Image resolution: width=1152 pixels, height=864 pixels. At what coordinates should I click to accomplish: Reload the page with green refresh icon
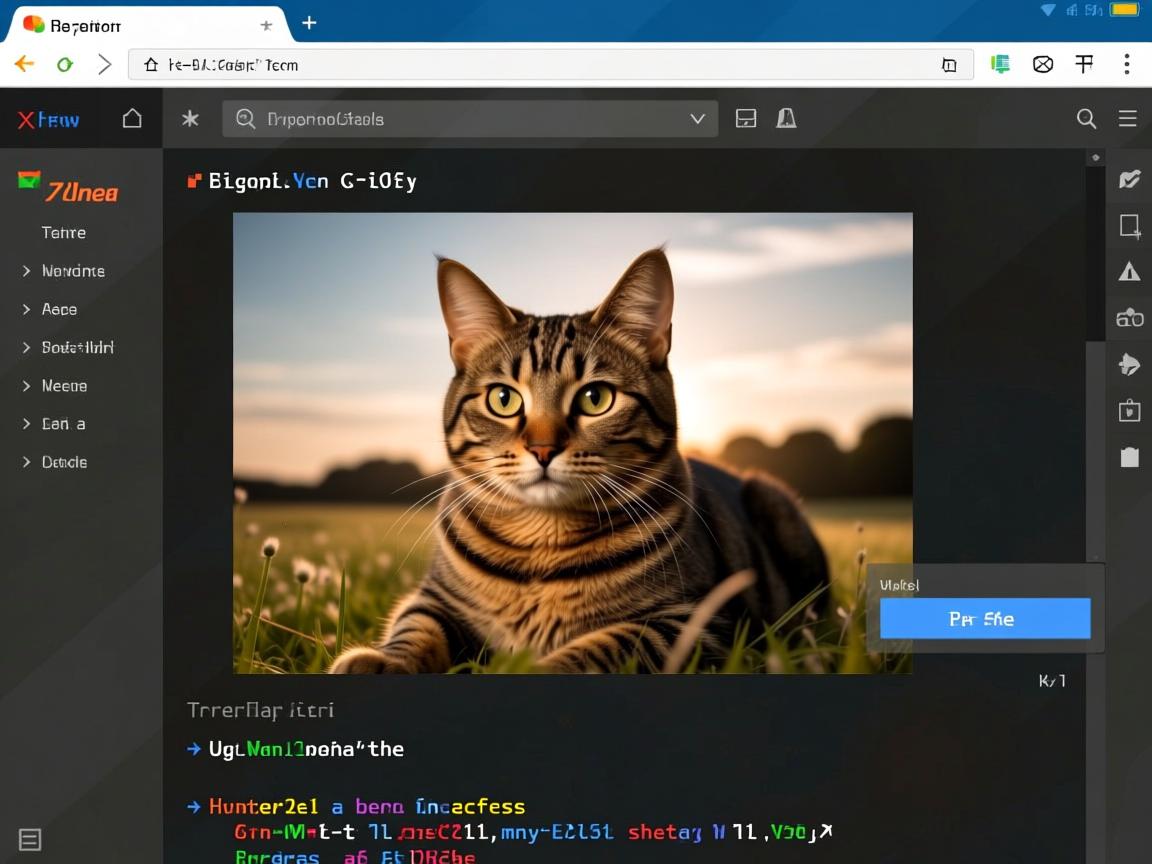pos(65,65)
